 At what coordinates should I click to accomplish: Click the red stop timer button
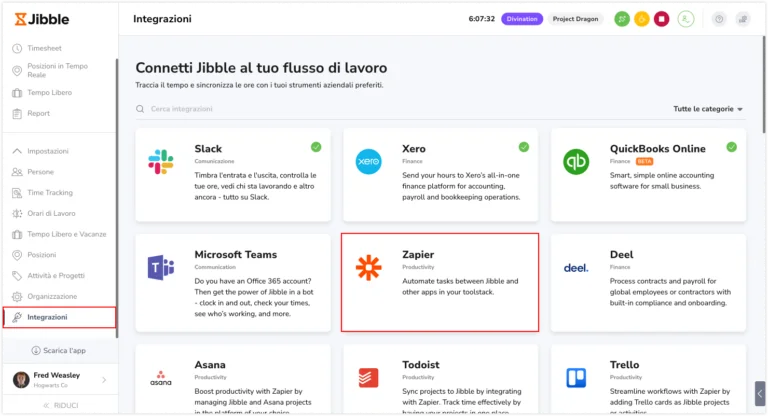661,19
